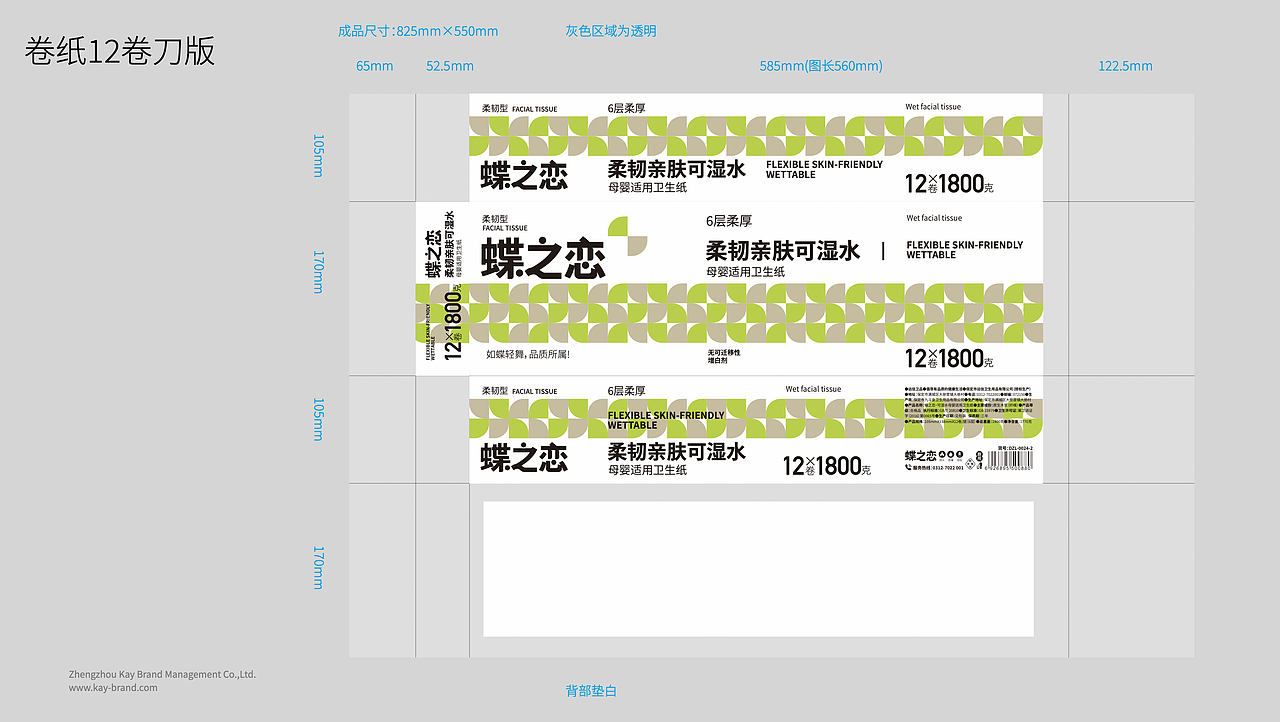Viewport: 1280px width, 722px height.
Task: Click FLEXIBLE SKIN-FRIENDLY WETTABLE overlapping the pattern band
Action: point(666,420)
